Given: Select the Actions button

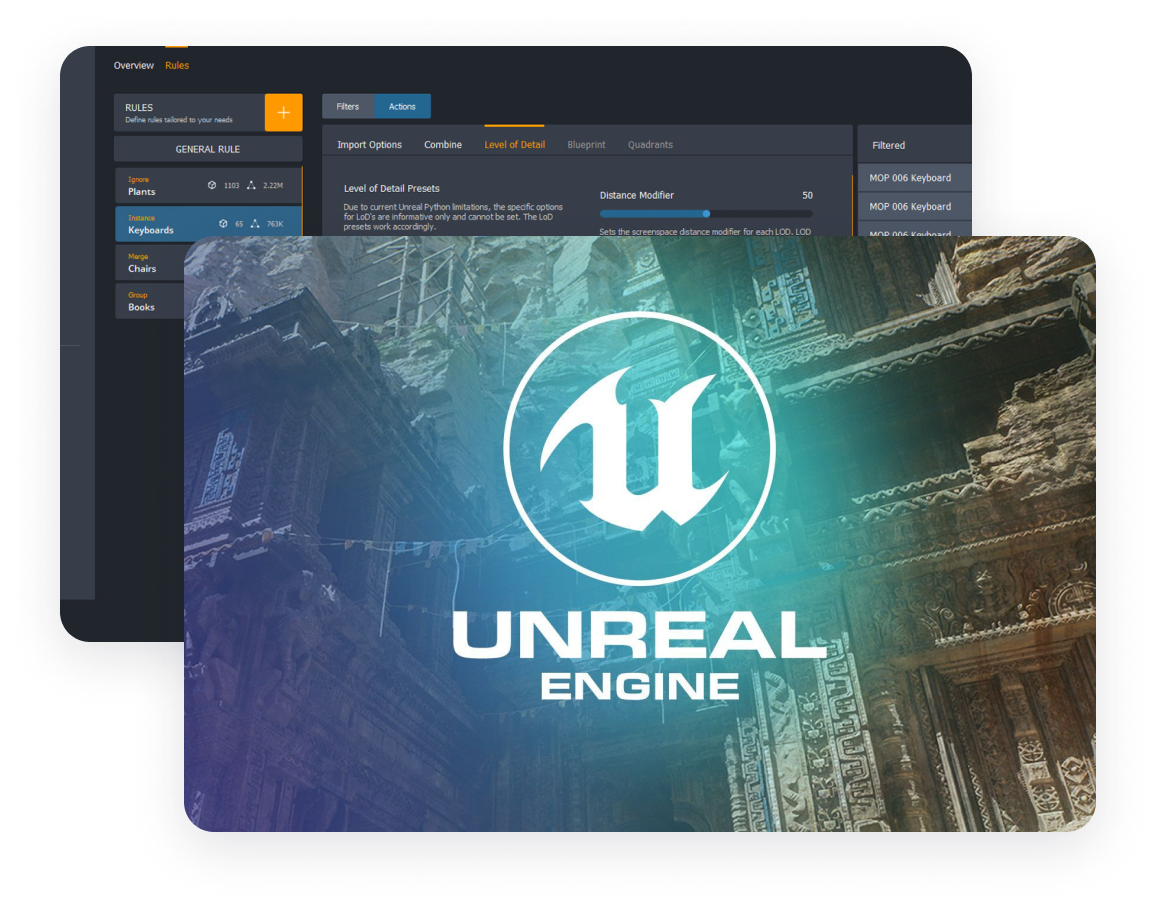Looking at the screenshot, I should [x=403, y=106].
